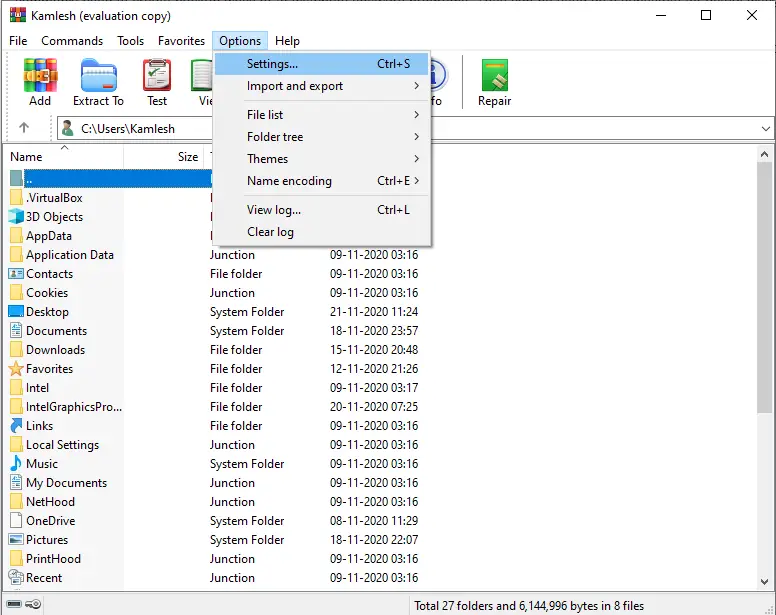Click the vertical scrollbar thumb of the file list

tap(765, 287)
